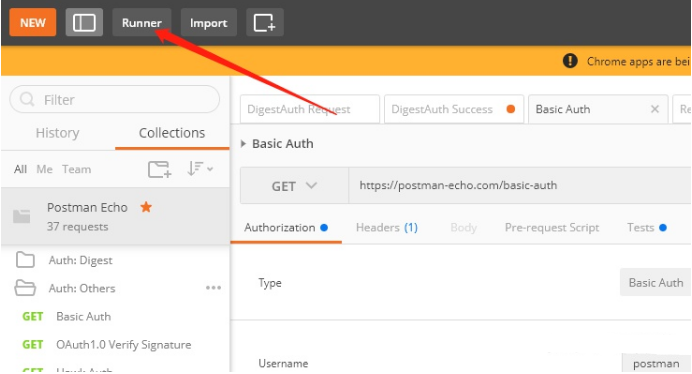692x374 pixels.
Task: Open the sort collections dropdown
Action: click(200, 169)
